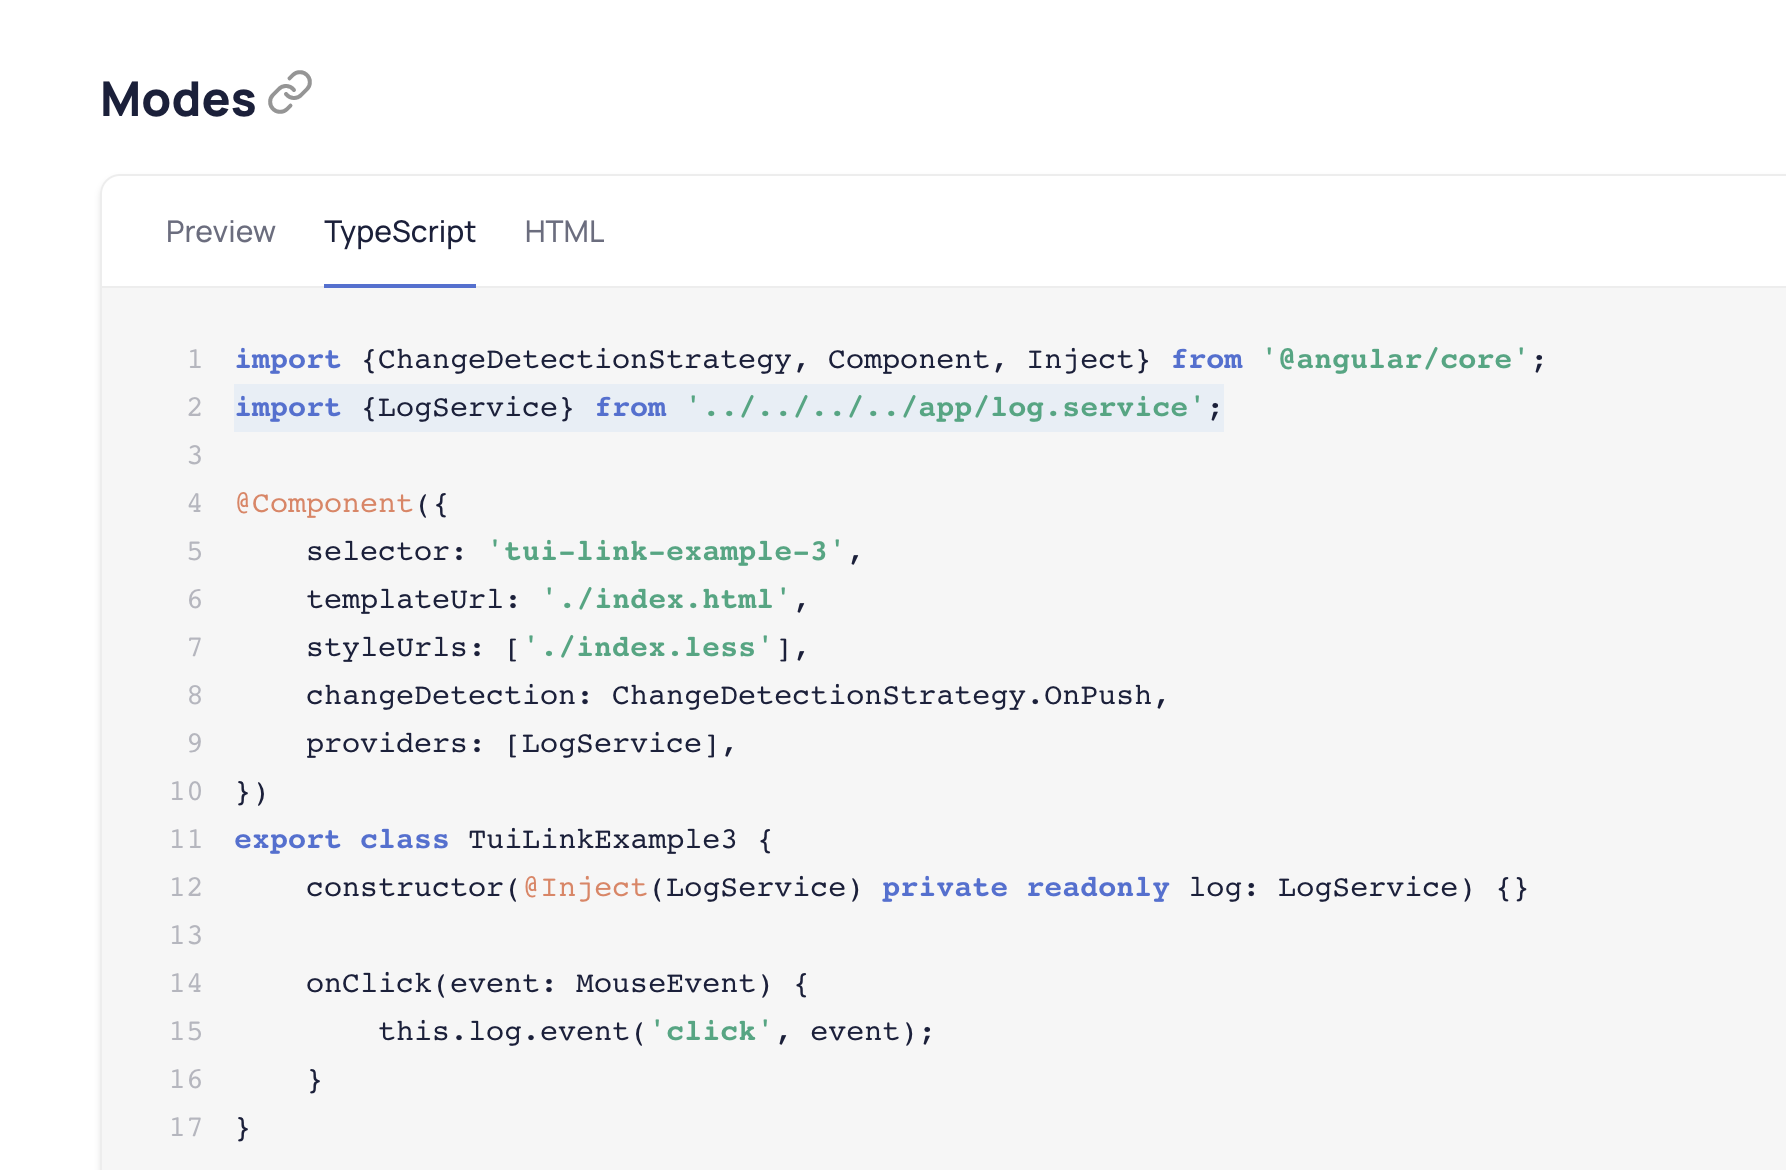The width and height of the screenshot is (1786, 1170).
Task: Click the @Inject decorator in the constructor
Action: (x=583, y=887)
